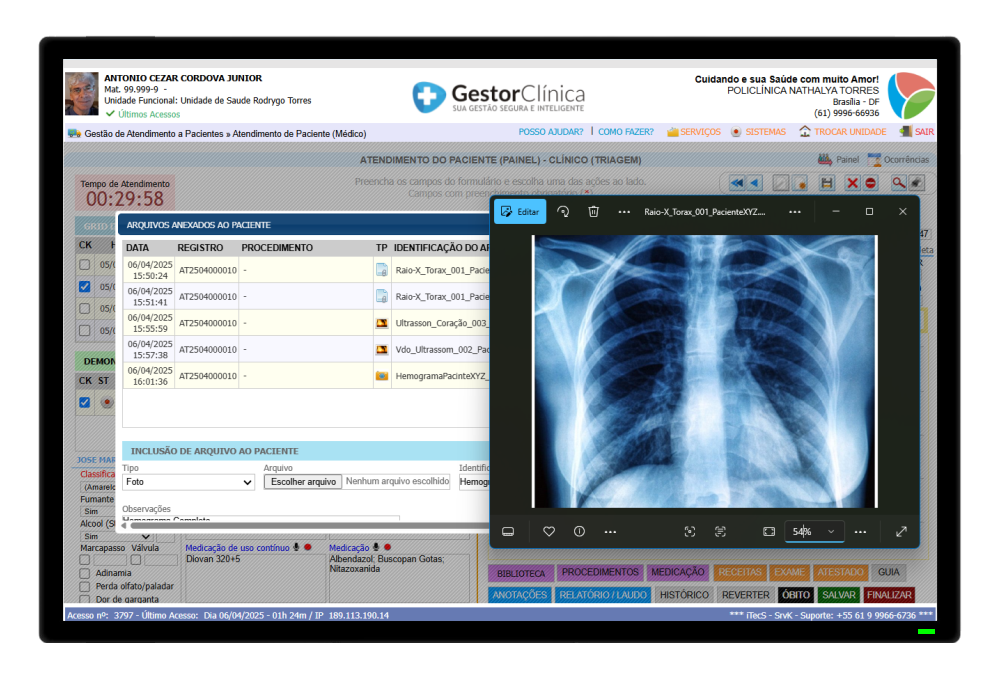The width and height of the screenshot is (1000, 680).
Task: Click the Escolher arquivo button
Action: [304, 482]
